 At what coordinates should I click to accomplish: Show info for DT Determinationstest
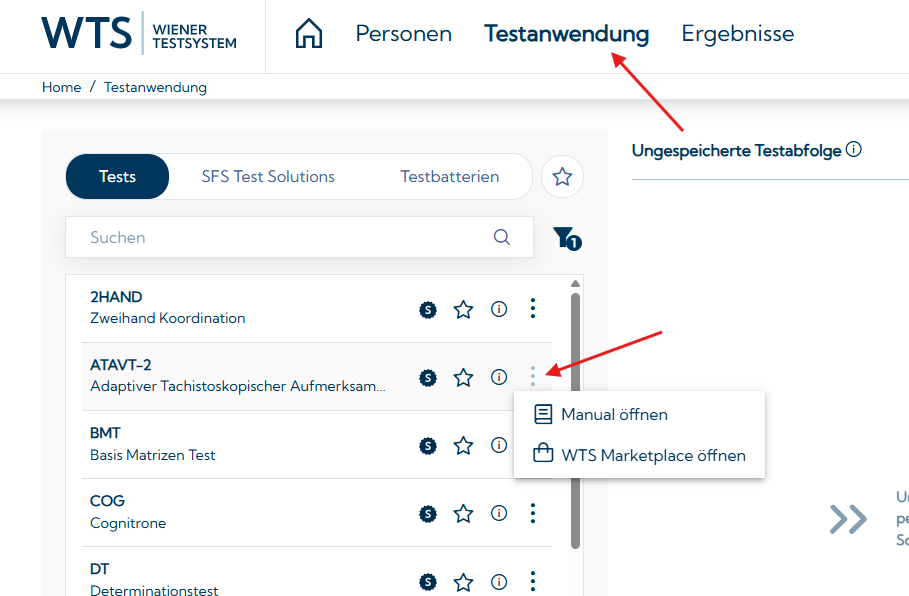coord(499,582)
